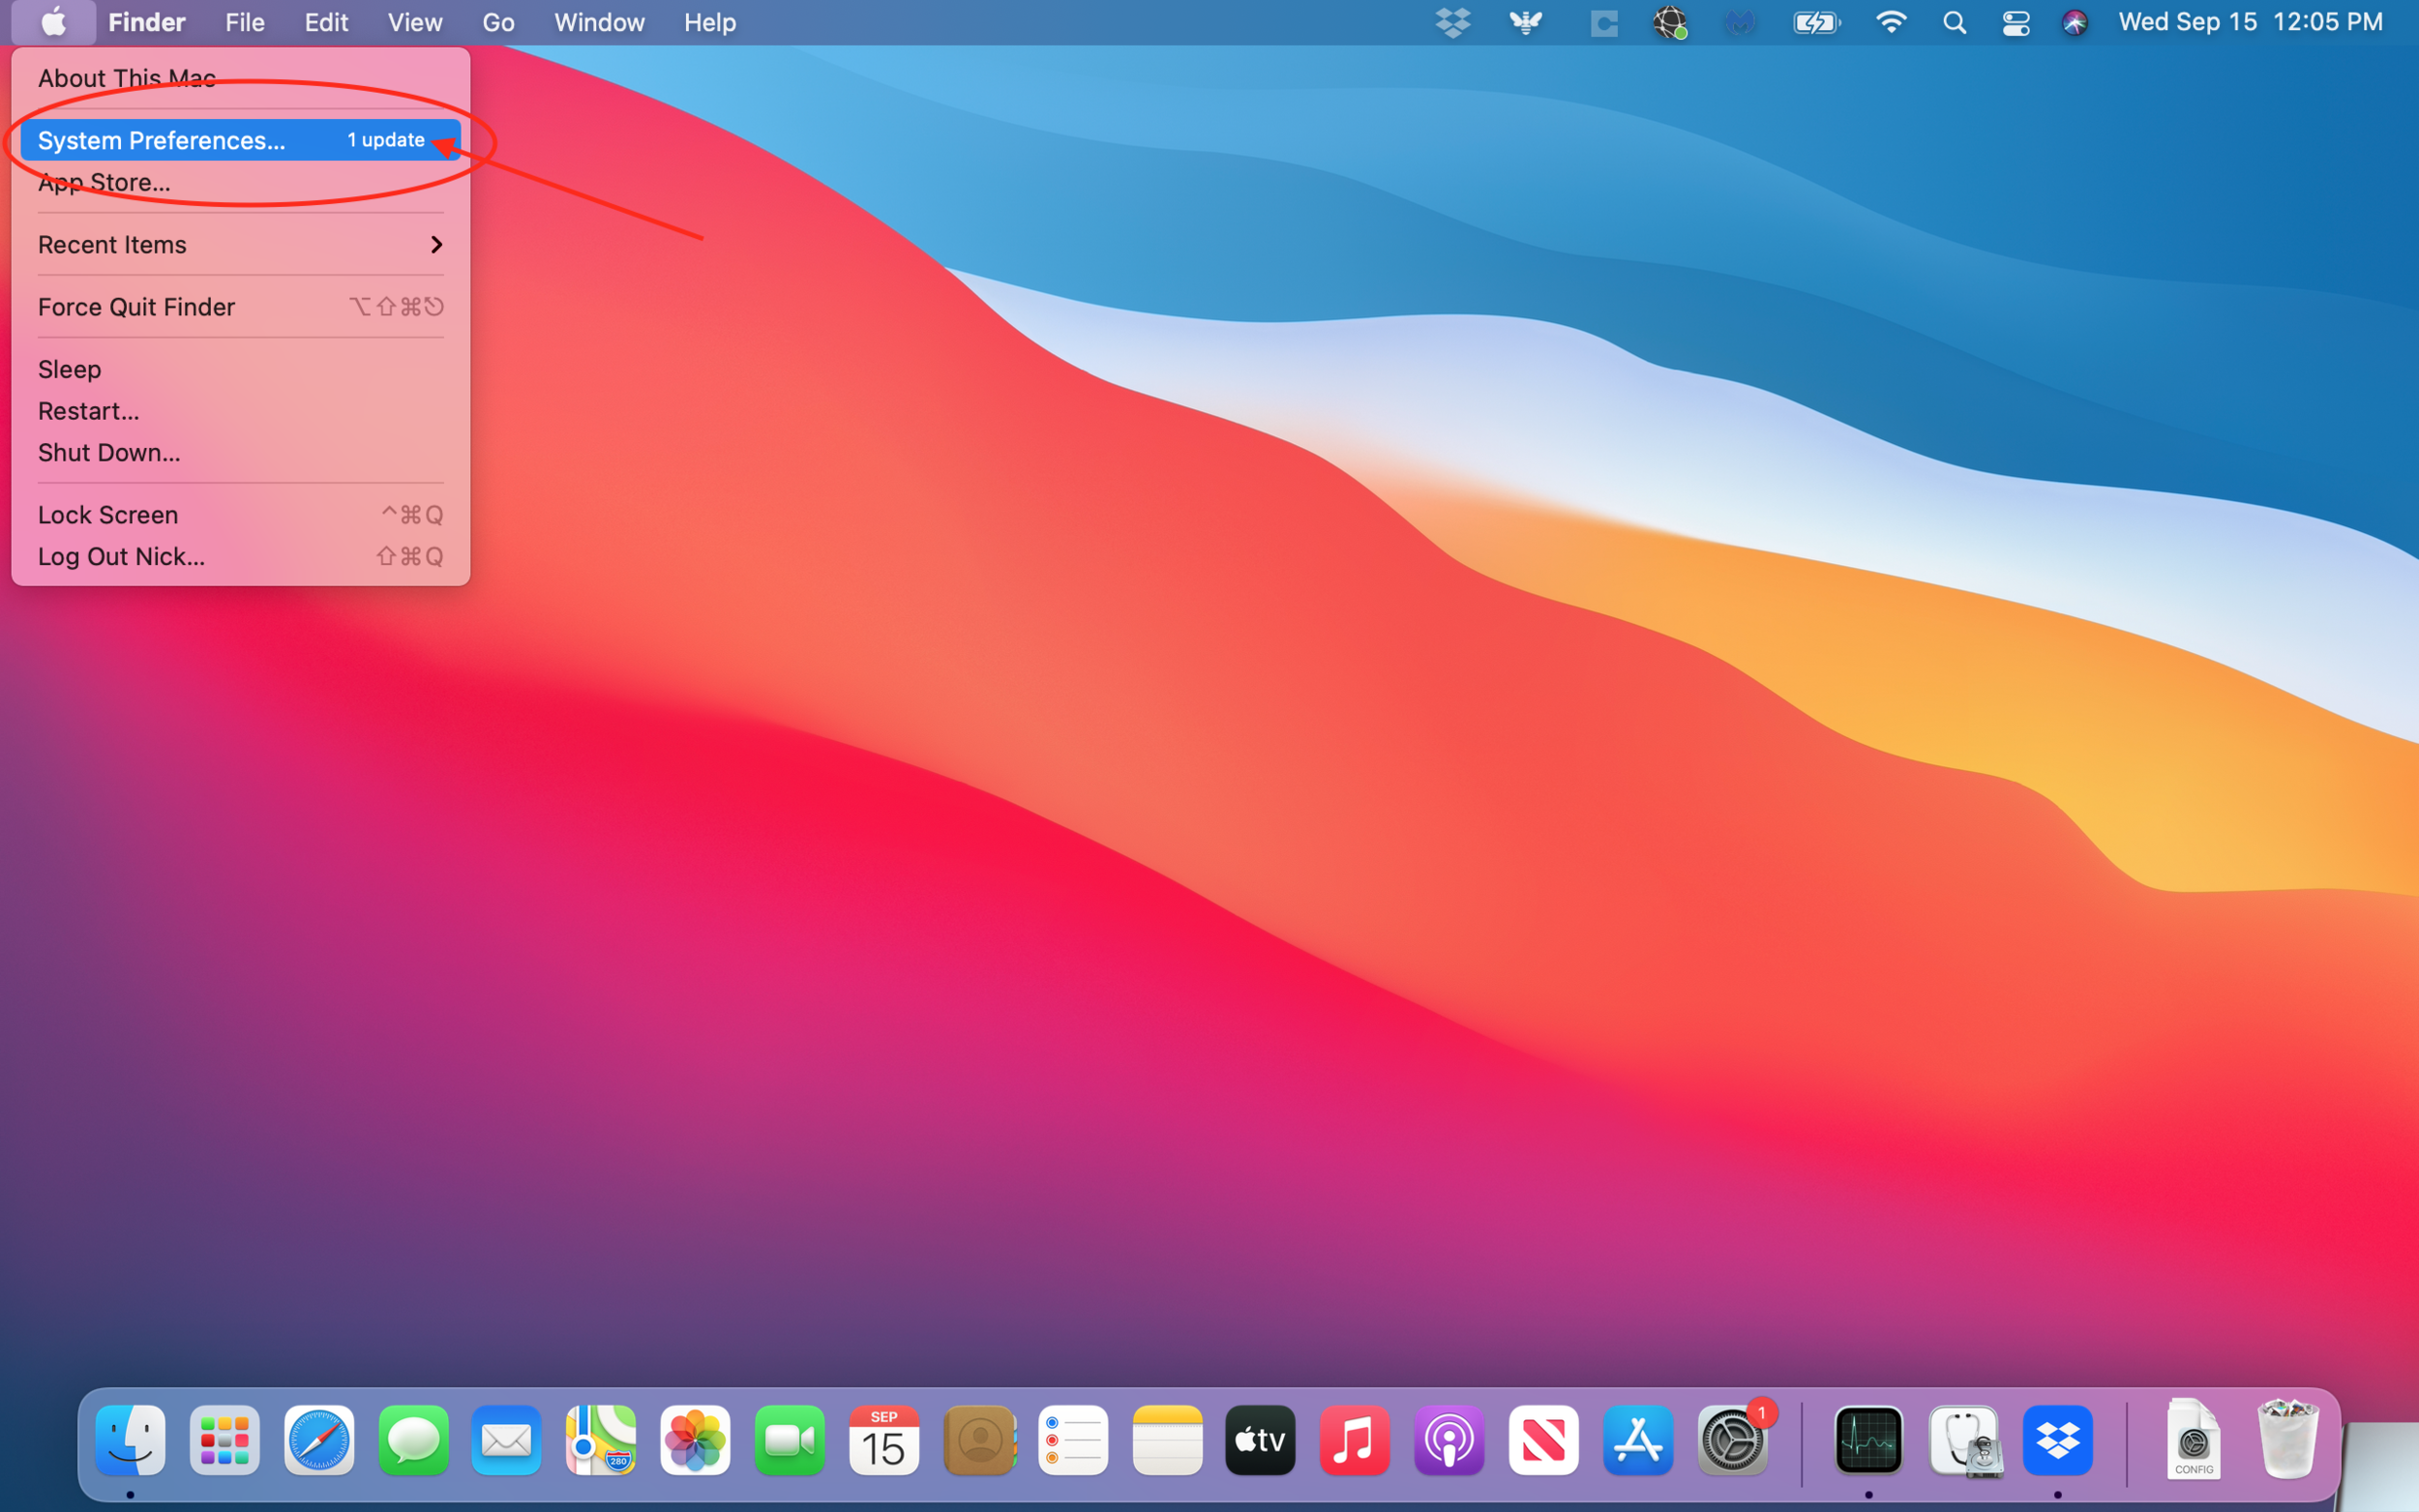Open Reminders app in the Dock
Viewport: 2419px width, 1512px height.
1073,1440
